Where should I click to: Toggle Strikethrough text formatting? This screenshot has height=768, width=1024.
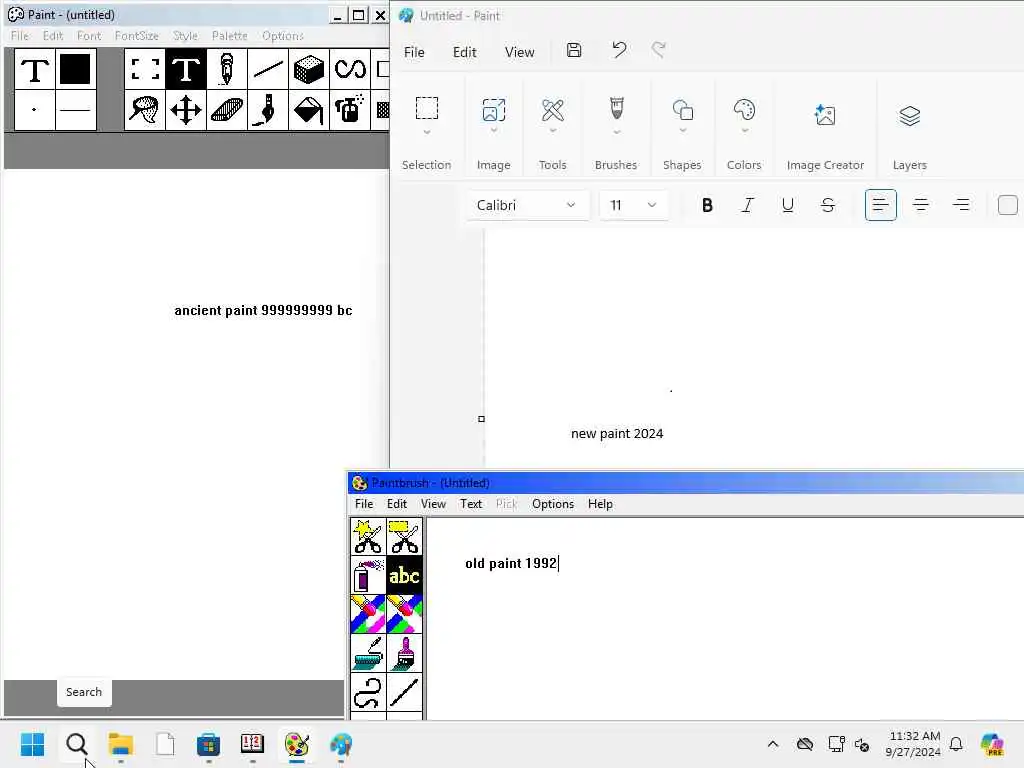[827, 205]
